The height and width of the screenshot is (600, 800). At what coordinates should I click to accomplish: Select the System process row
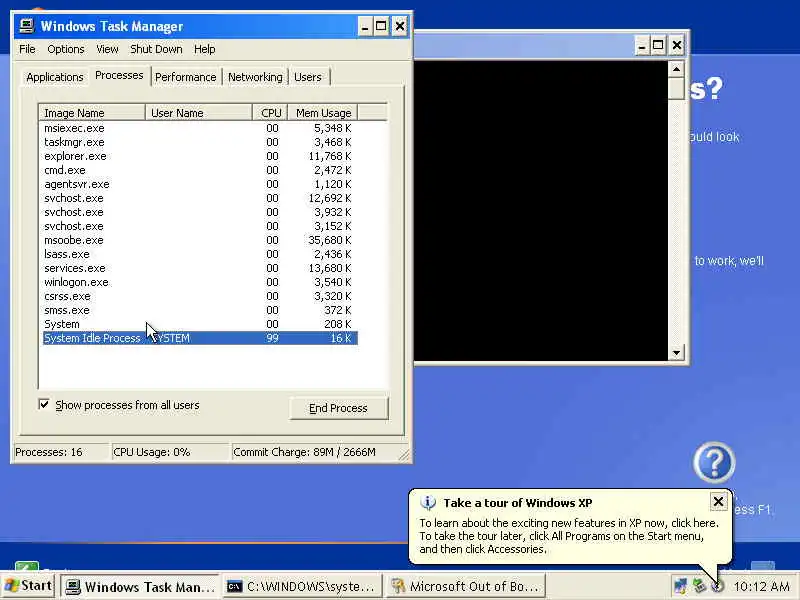200,324
